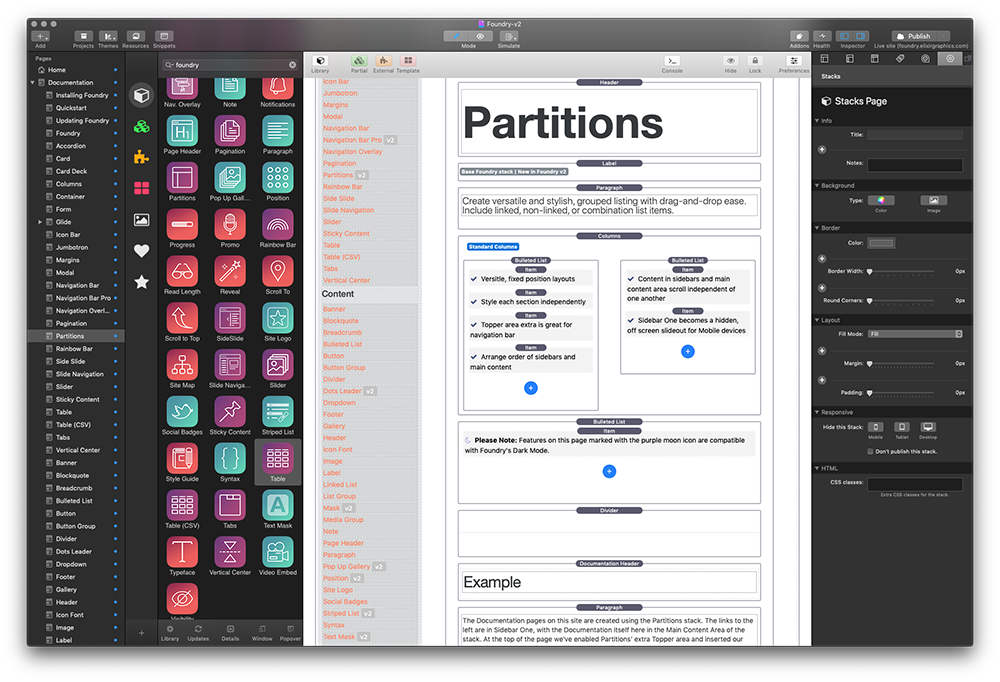The image size is (1000, 682).
Task: Collapse the Layout inspector section
Action: pos(817,320)
